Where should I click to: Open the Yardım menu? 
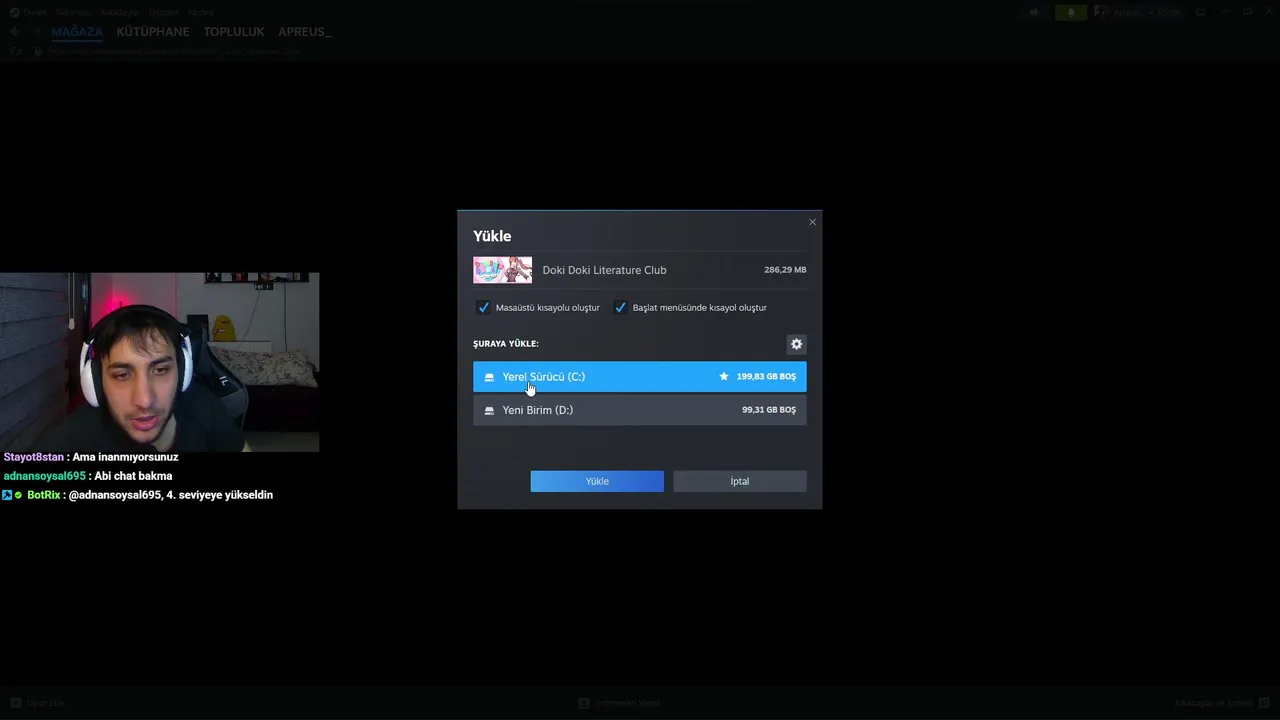click(x=201, y=12)
